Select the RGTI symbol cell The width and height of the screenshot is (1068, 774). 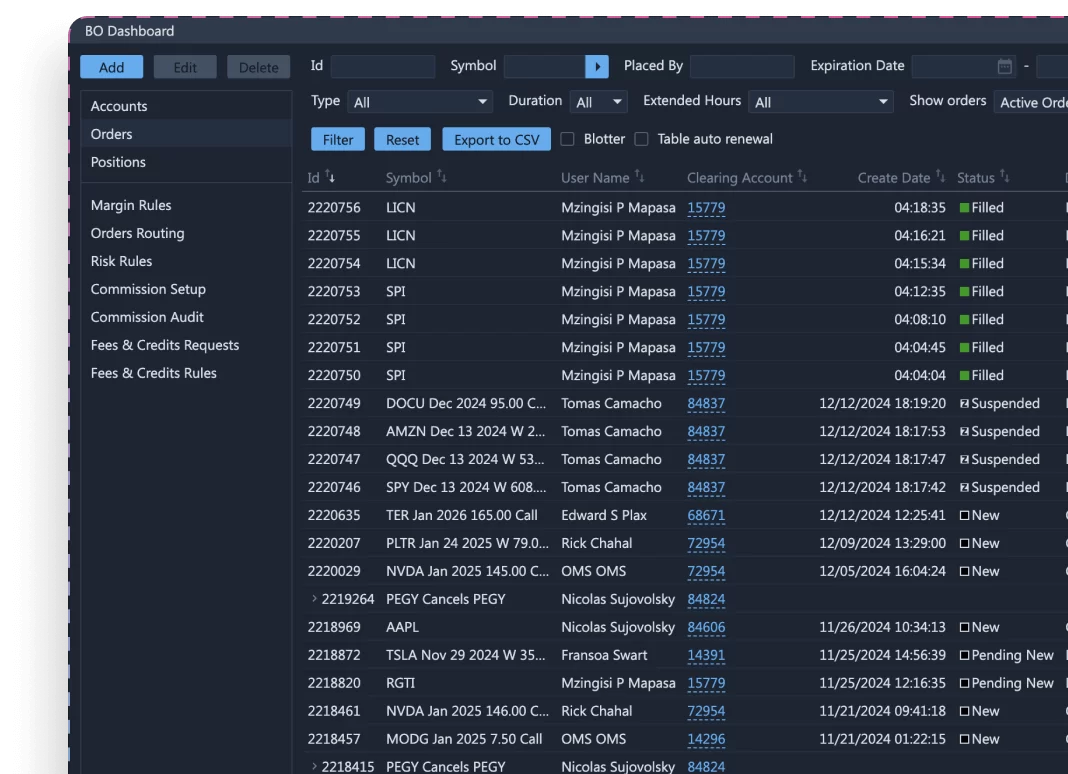point(400,683)
